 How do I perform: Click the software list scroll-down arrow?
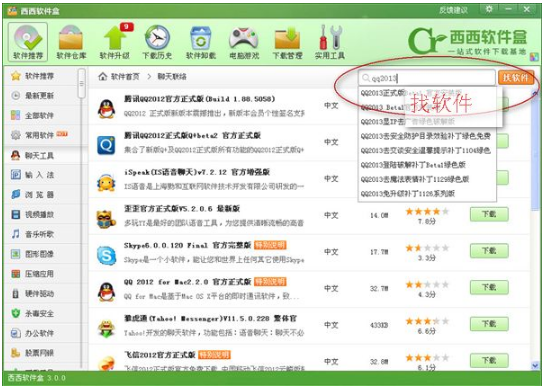click(535, 365)
